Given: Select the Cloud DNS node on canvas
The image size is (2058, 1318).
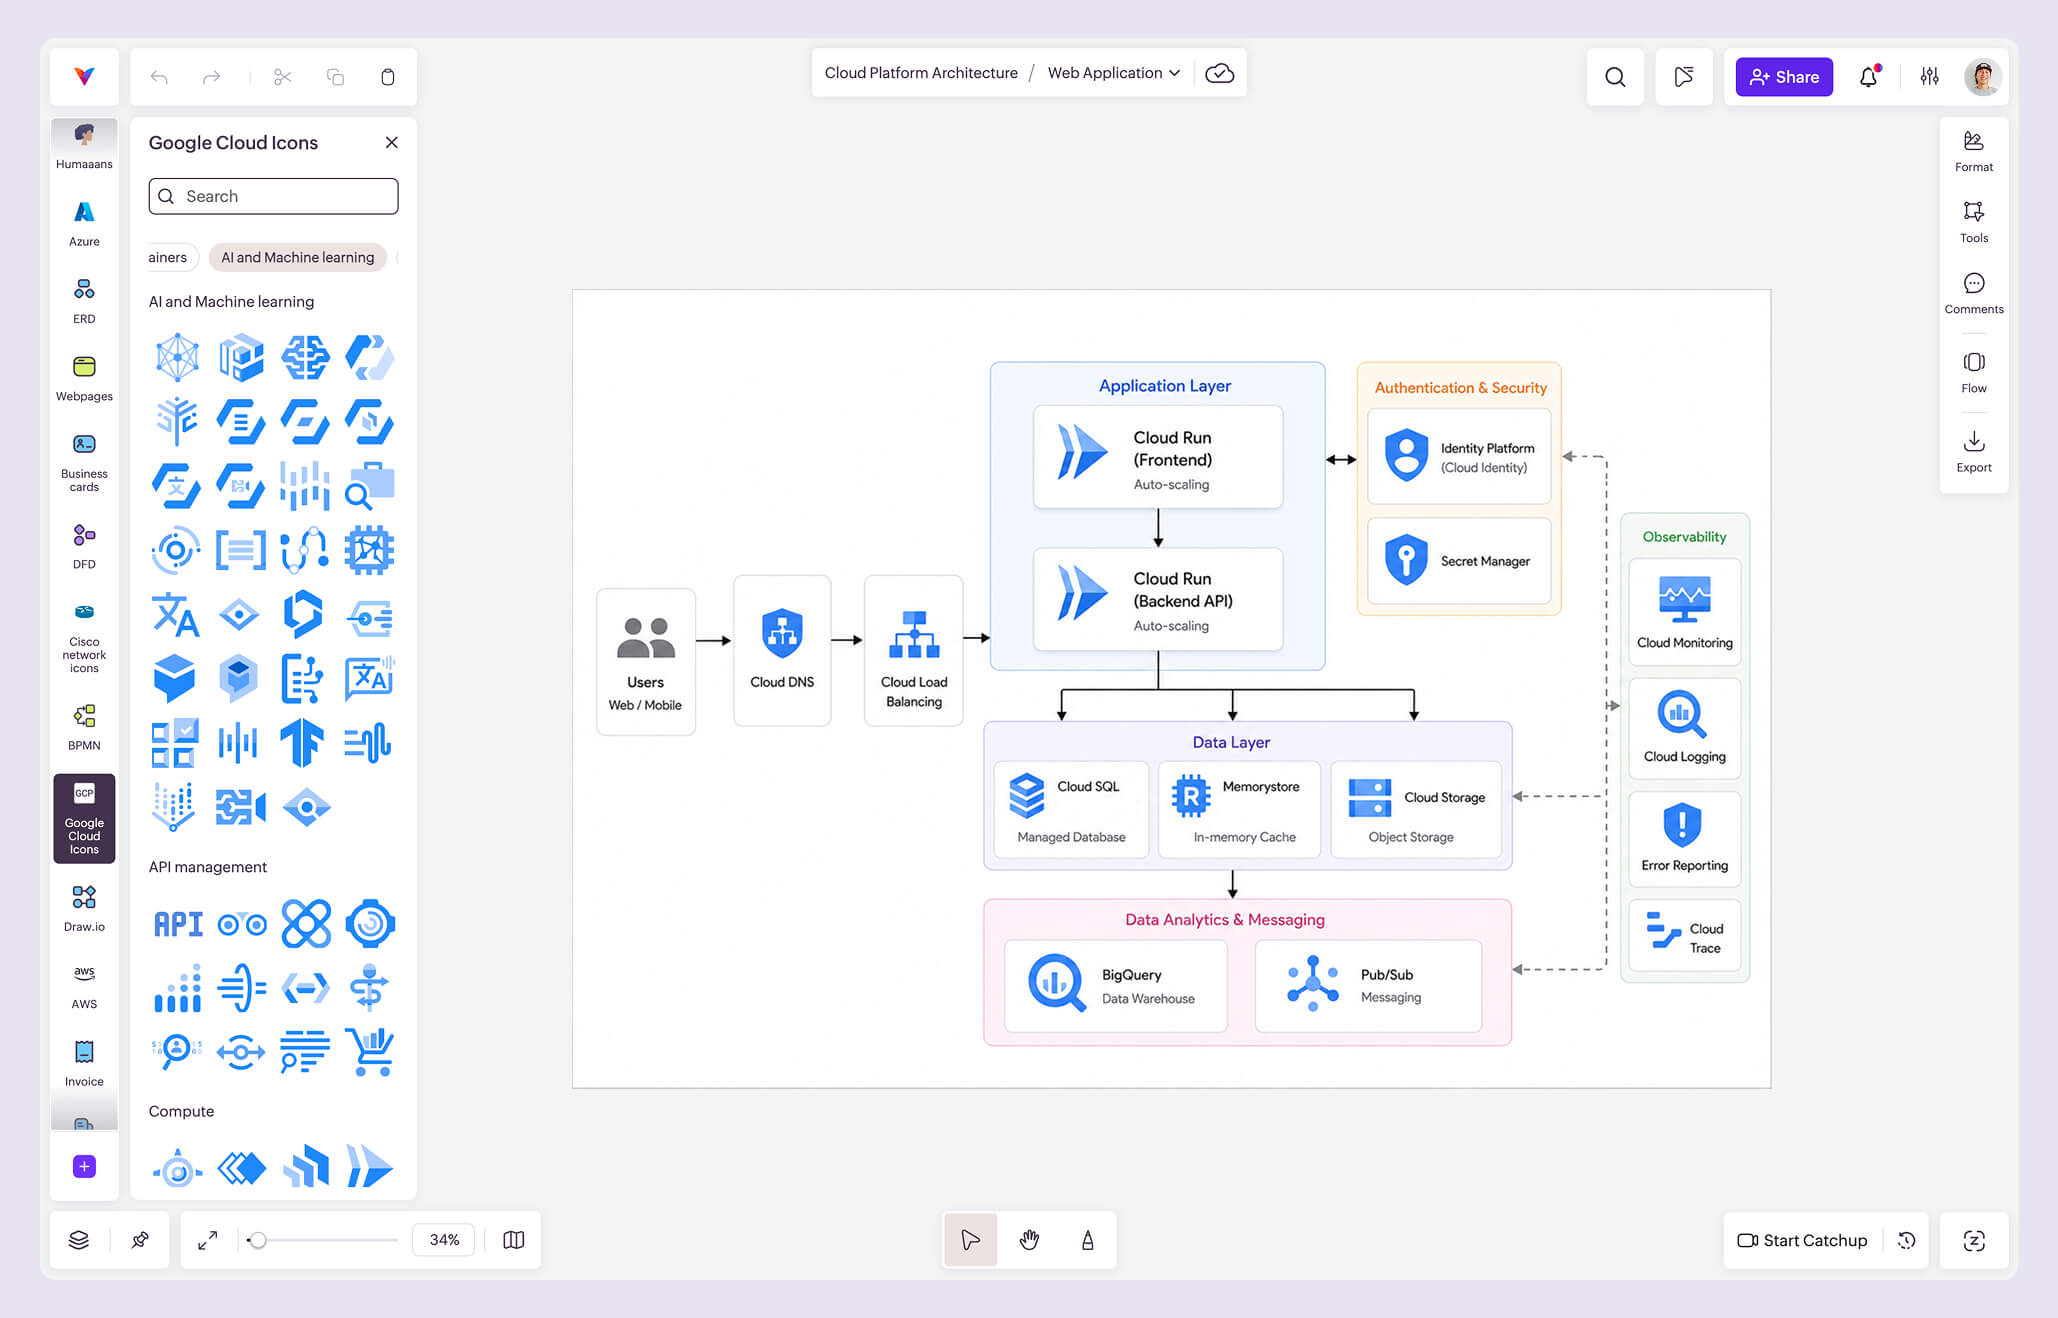Looking at the screenshot, I should [x=782, y=650].
